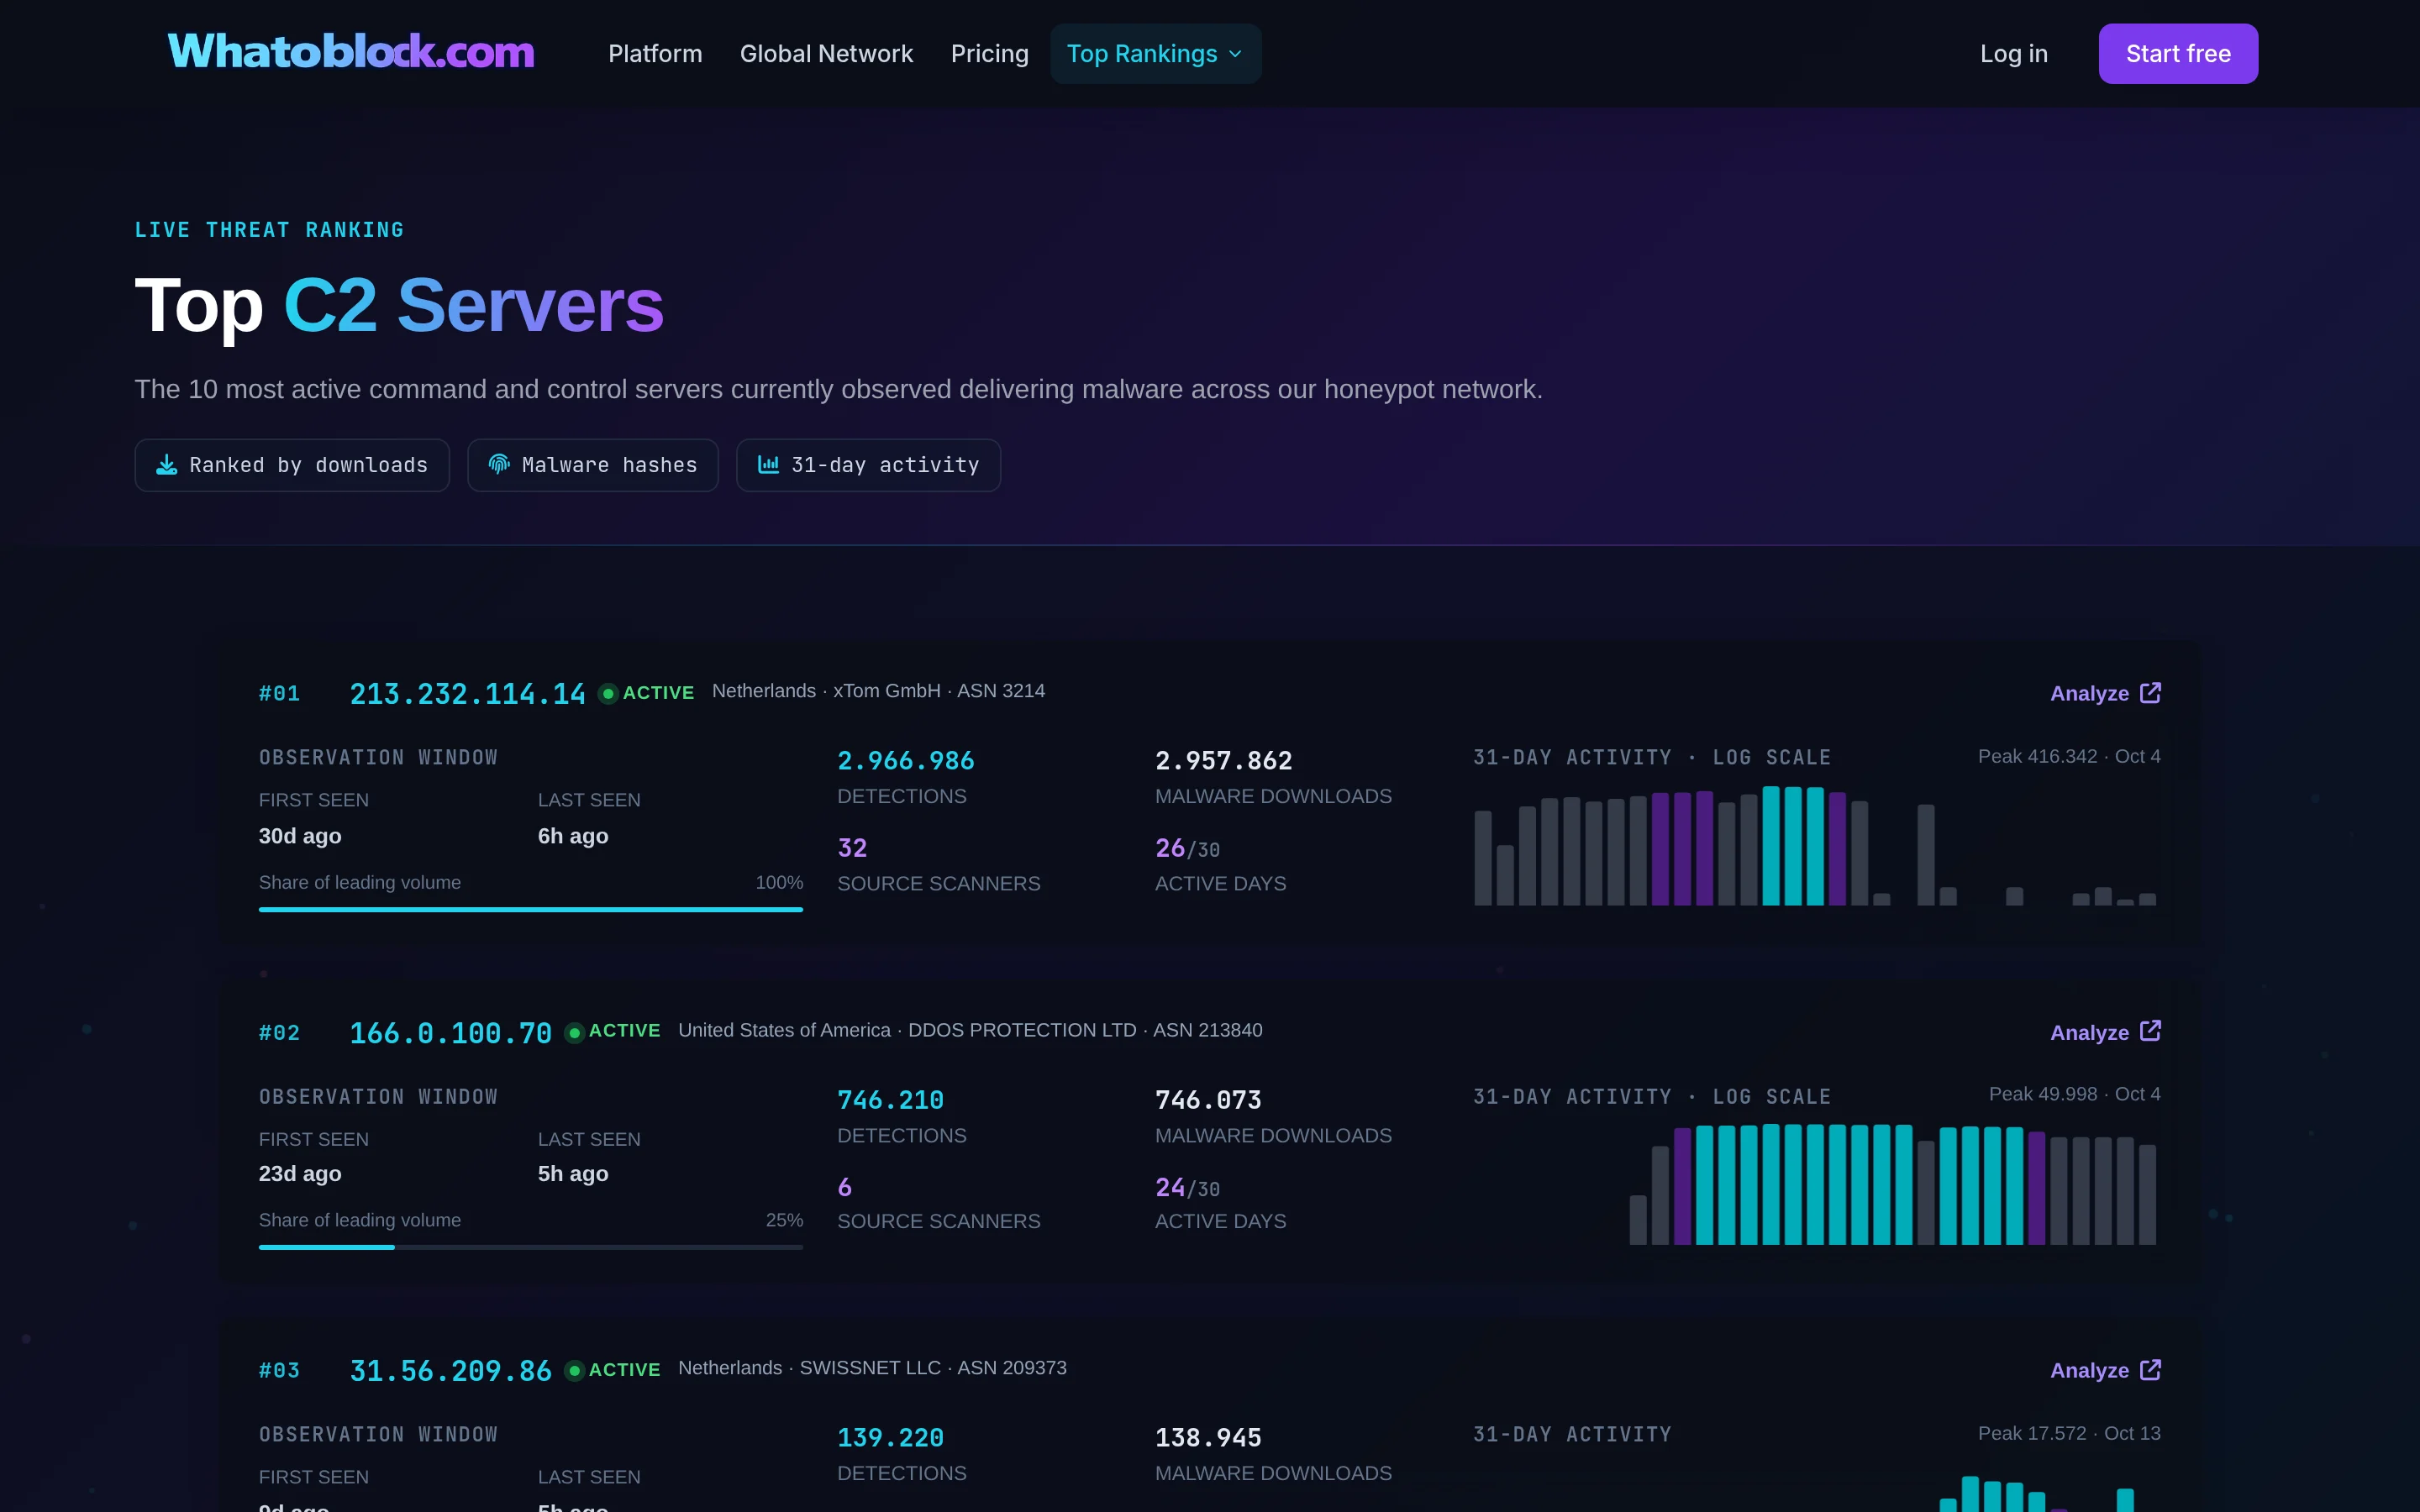Click external-link icon for rank #03 Analyze
2420x1512 pixels.
click(2150, 1369)
